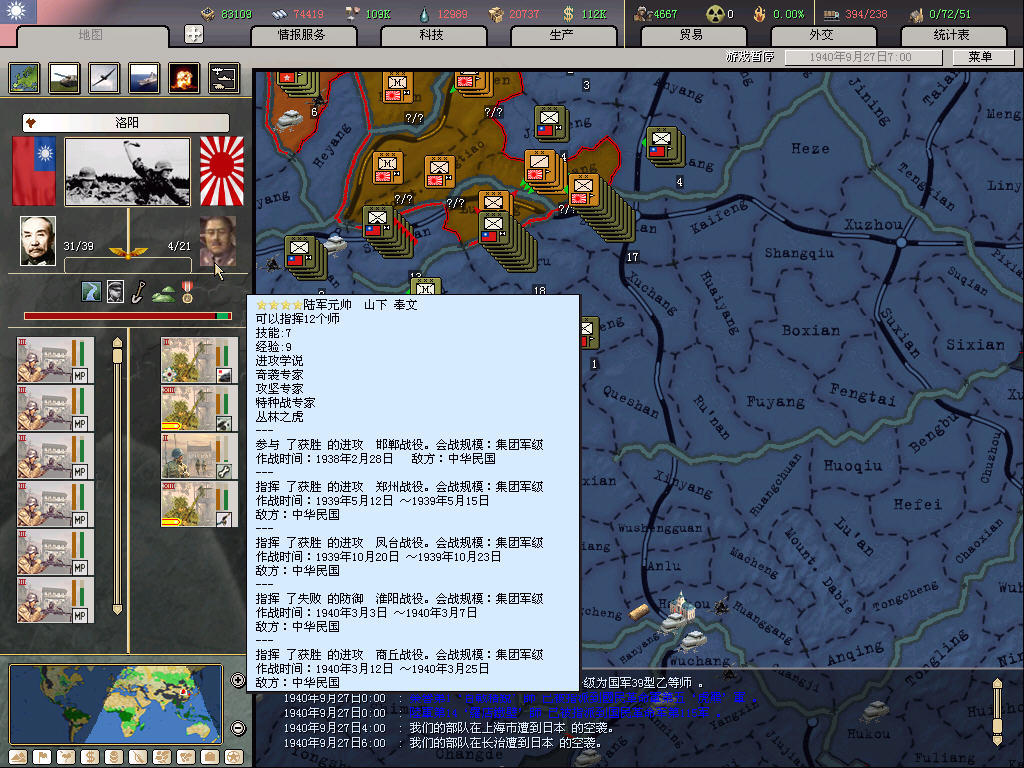Click the Chinese division list scrollbar
The image size is (1024, 768).
coord(117,475)
